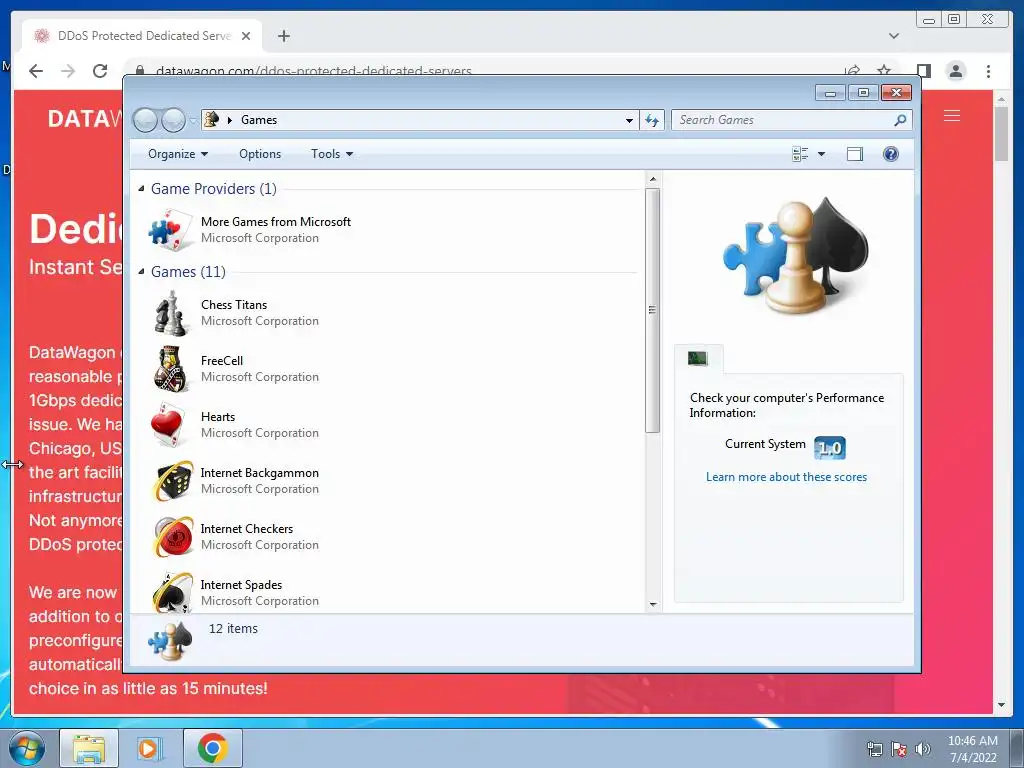Open Chrome profile avatar
The height and width of the screenshot is (768, 1024).
click(x=955, y=71)
